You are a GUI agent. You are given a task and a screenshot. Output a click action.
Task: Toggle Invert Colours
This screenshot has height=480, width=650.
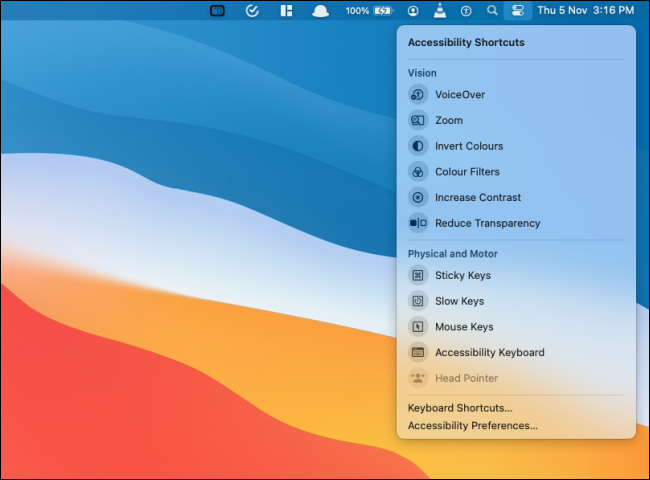coord(516,146)
